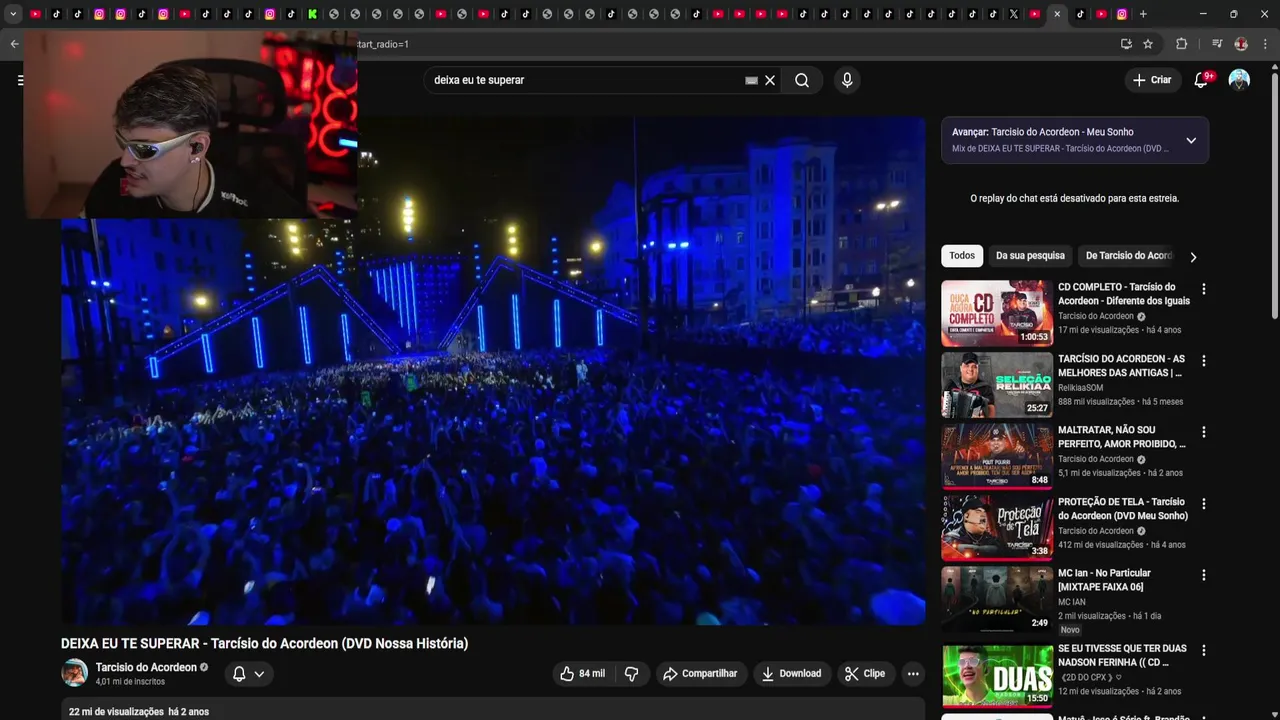Open options menu for AS MELHORES DAS ANTIGAS
Image resolution: width=1280 pixels, height=720 pixels.
click(x=1203, y=361)
